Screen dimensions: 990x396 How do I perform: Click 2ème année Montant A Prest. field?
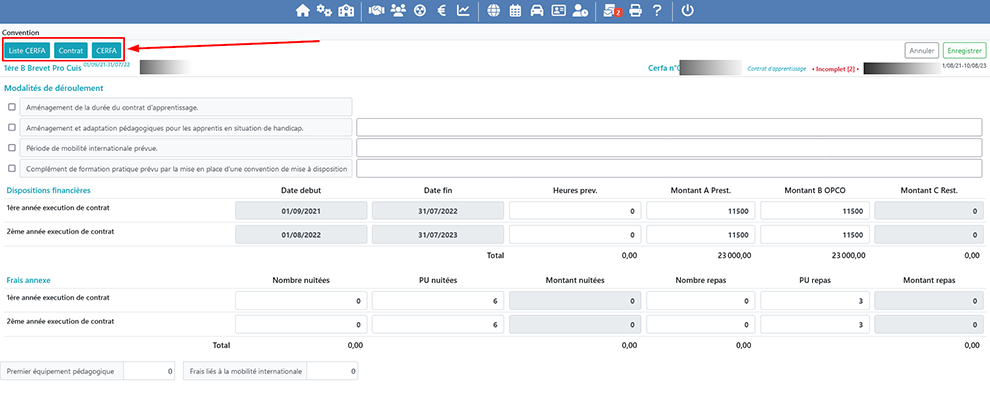[x=701, y=235]
